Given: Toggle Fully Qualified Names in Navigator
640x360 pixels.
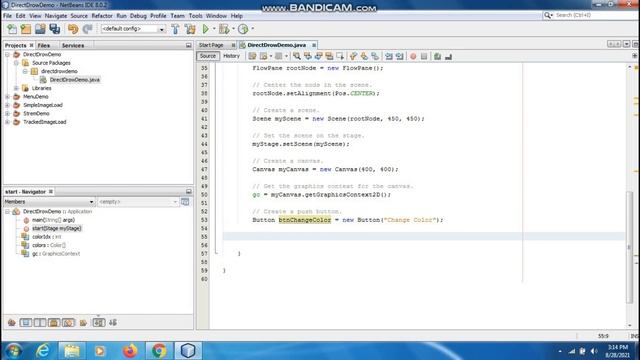Looking at the screenshot, I should click(83, 323).
